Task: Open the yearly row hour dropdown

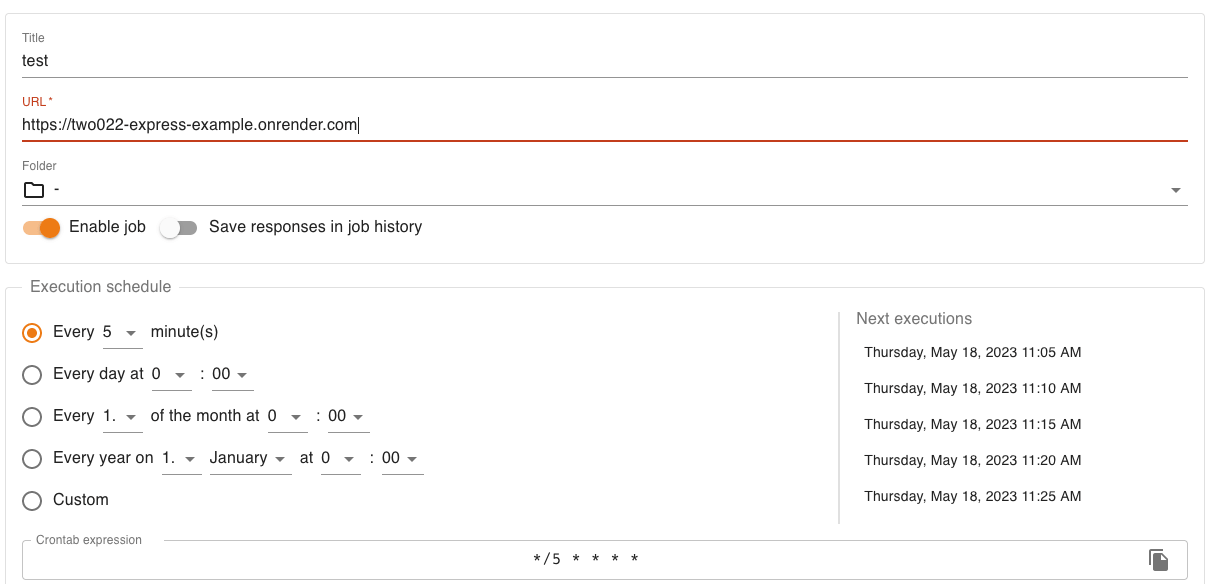Action: (340, 459)
